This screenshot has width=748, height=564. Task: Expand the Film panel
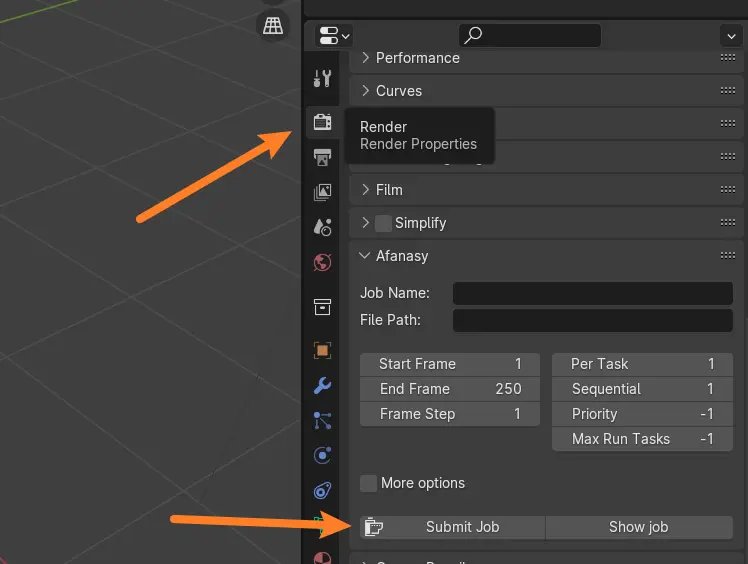365,190
